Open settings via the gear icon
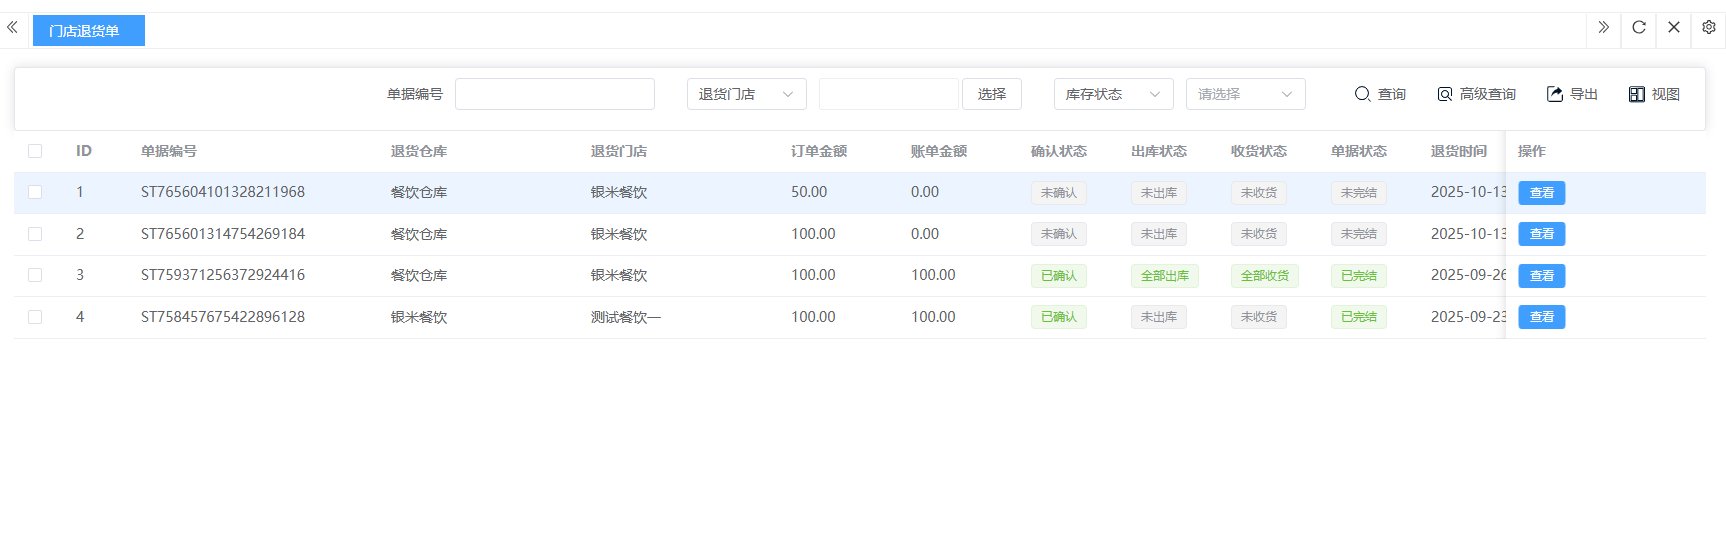 [1708, 28]
